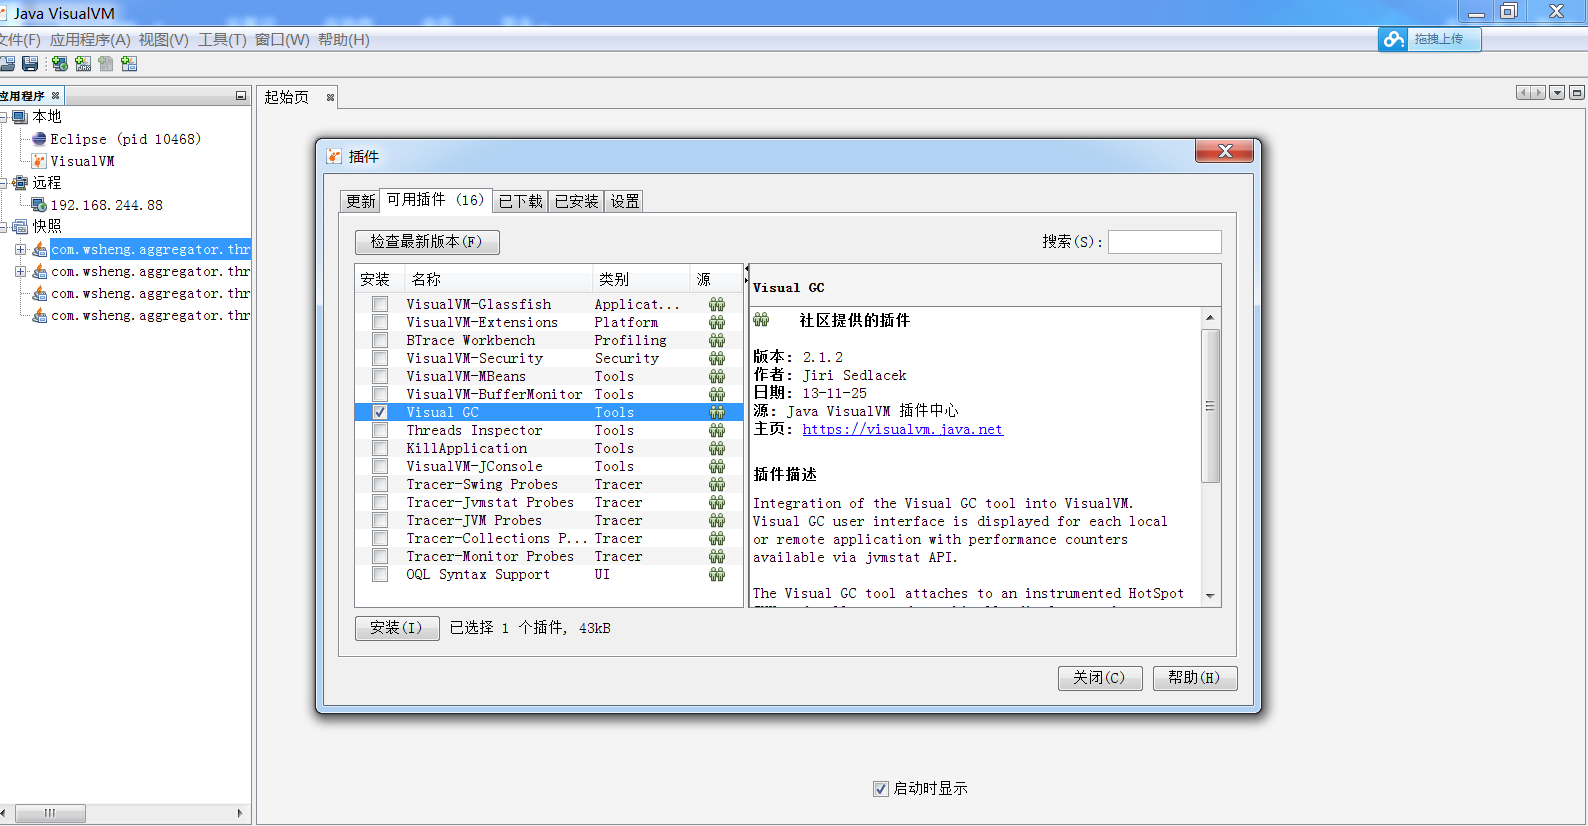Minimize the 应用程序 panel
Image resolution: width=1588 pixels, height=826 pixels.
241,96
